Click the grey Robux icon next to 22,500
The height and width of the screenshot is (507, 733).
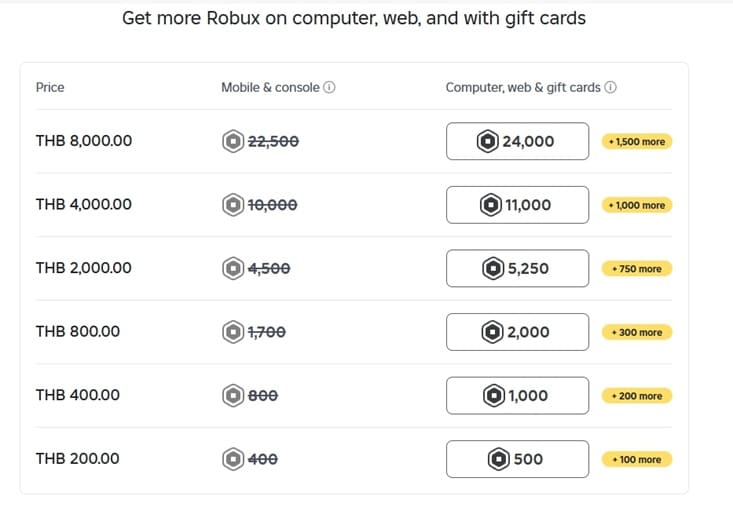[x=233, y=141]
